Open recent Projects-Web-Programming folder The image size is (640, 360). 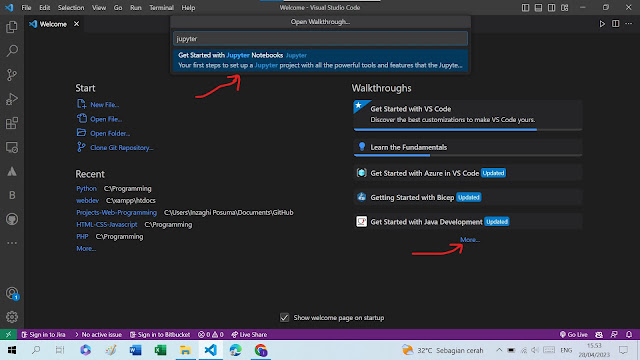116,212
